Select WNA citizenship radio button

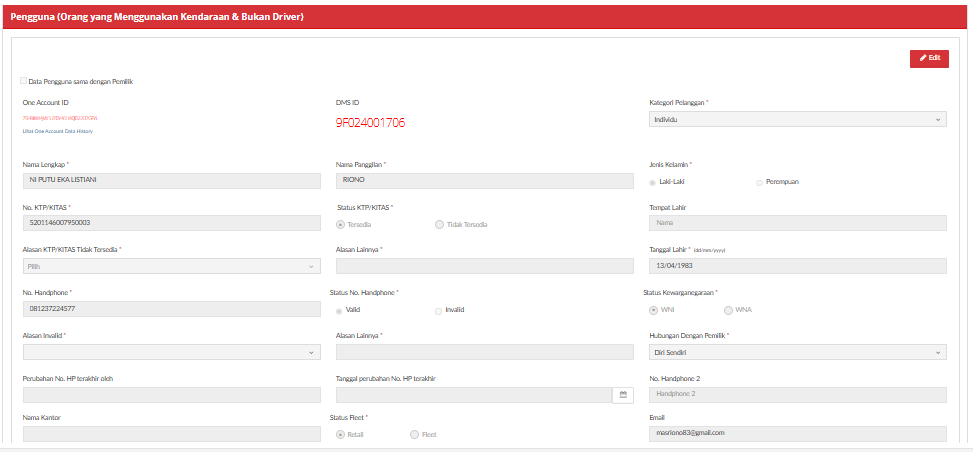coord(728,310)
